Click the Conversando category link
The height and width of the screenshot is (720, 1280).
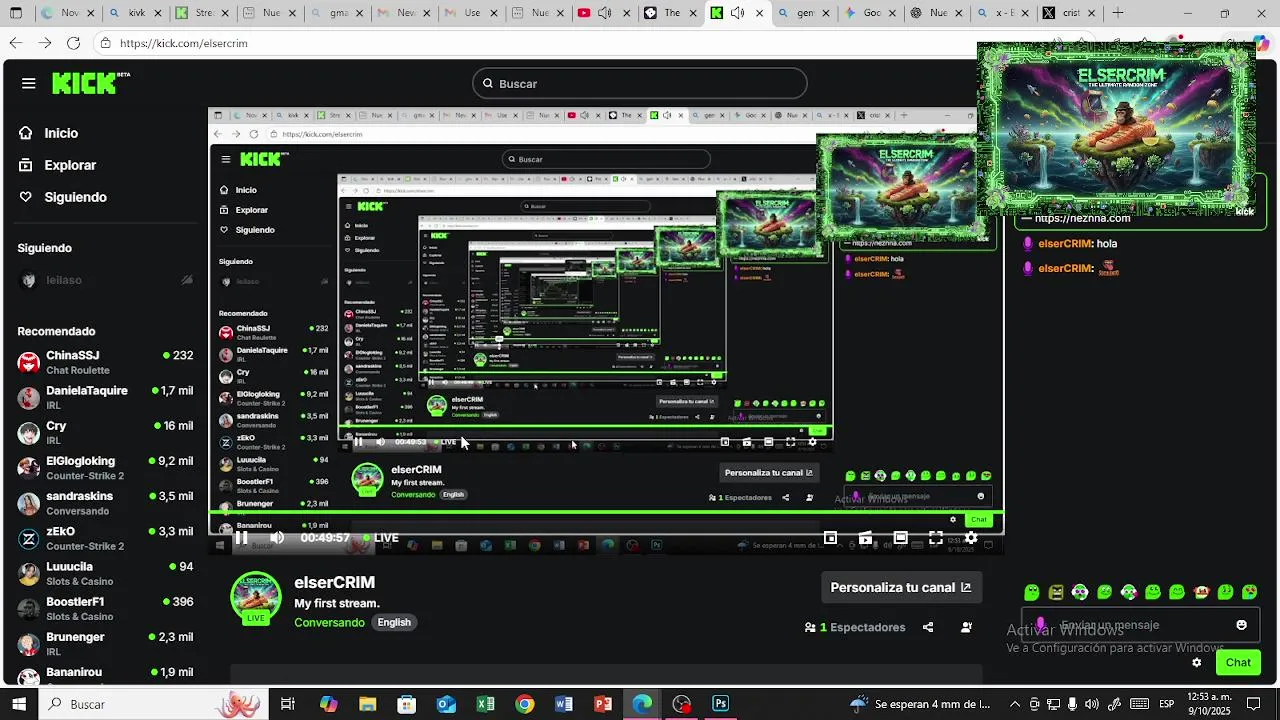[x=329, y=622]
